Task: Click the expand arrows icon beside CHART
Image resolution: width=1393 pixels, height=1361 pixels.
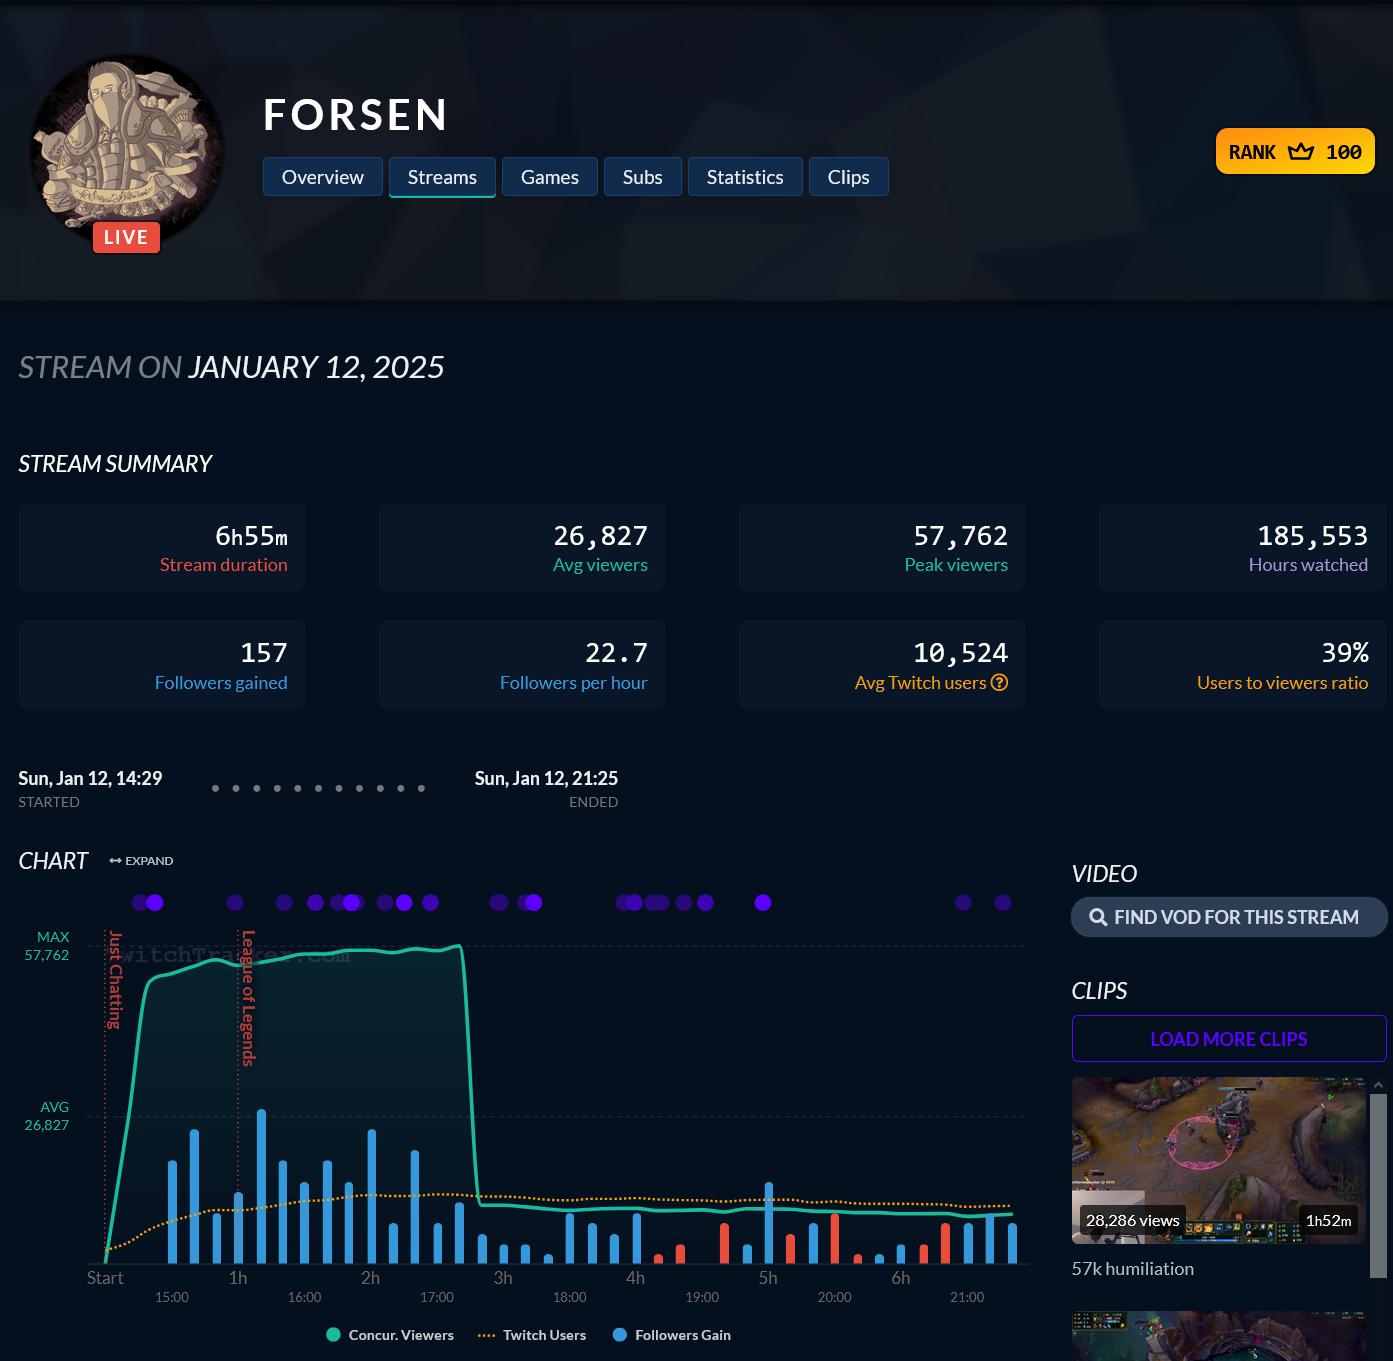Action: [x=115, y=861]
